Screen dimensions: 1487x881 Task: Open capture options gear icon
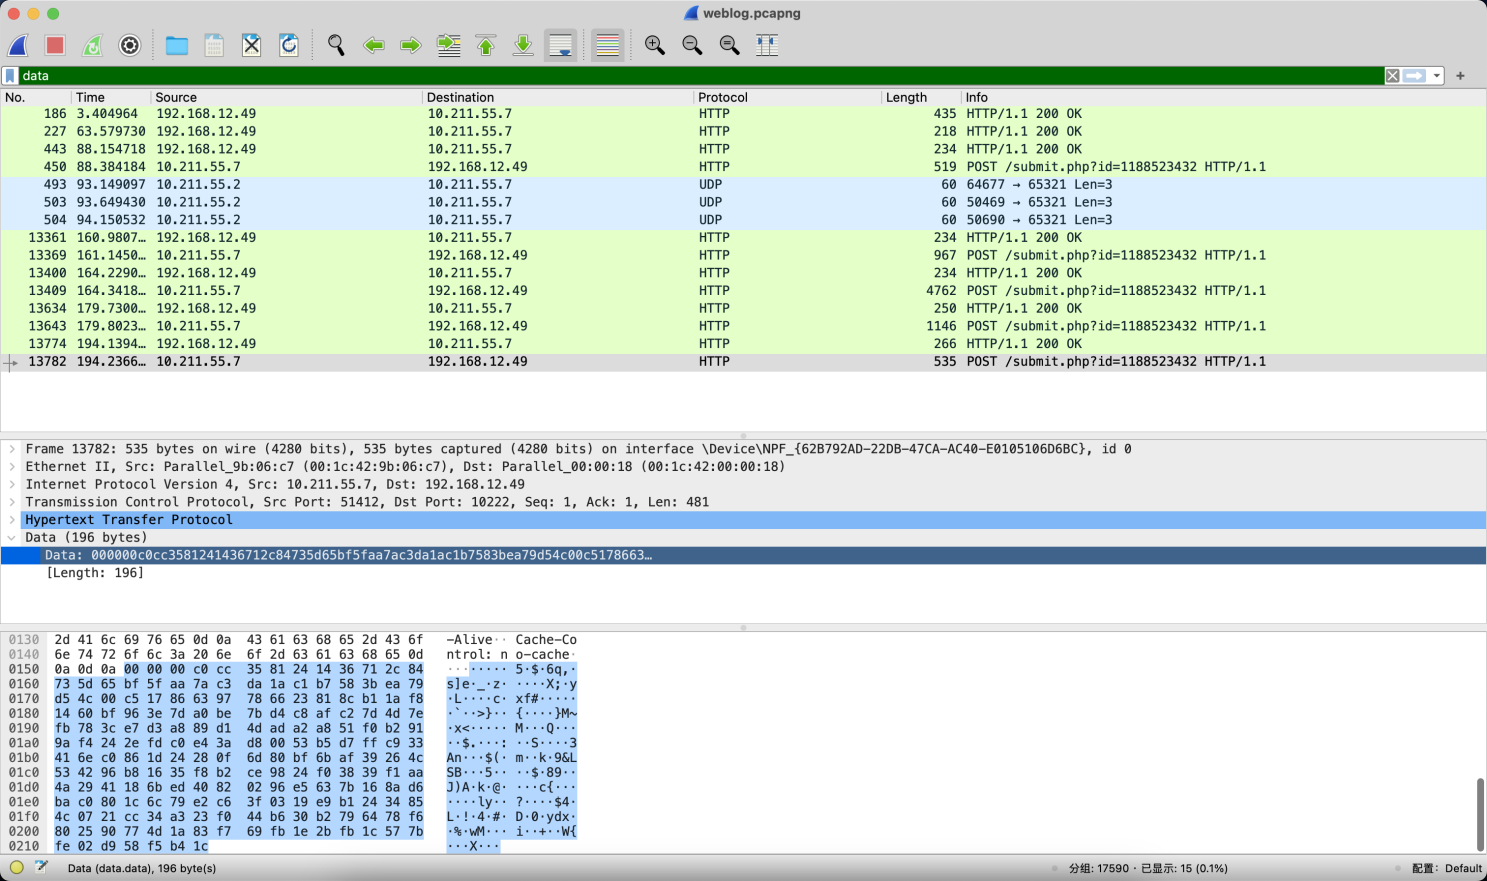(130, 45)
